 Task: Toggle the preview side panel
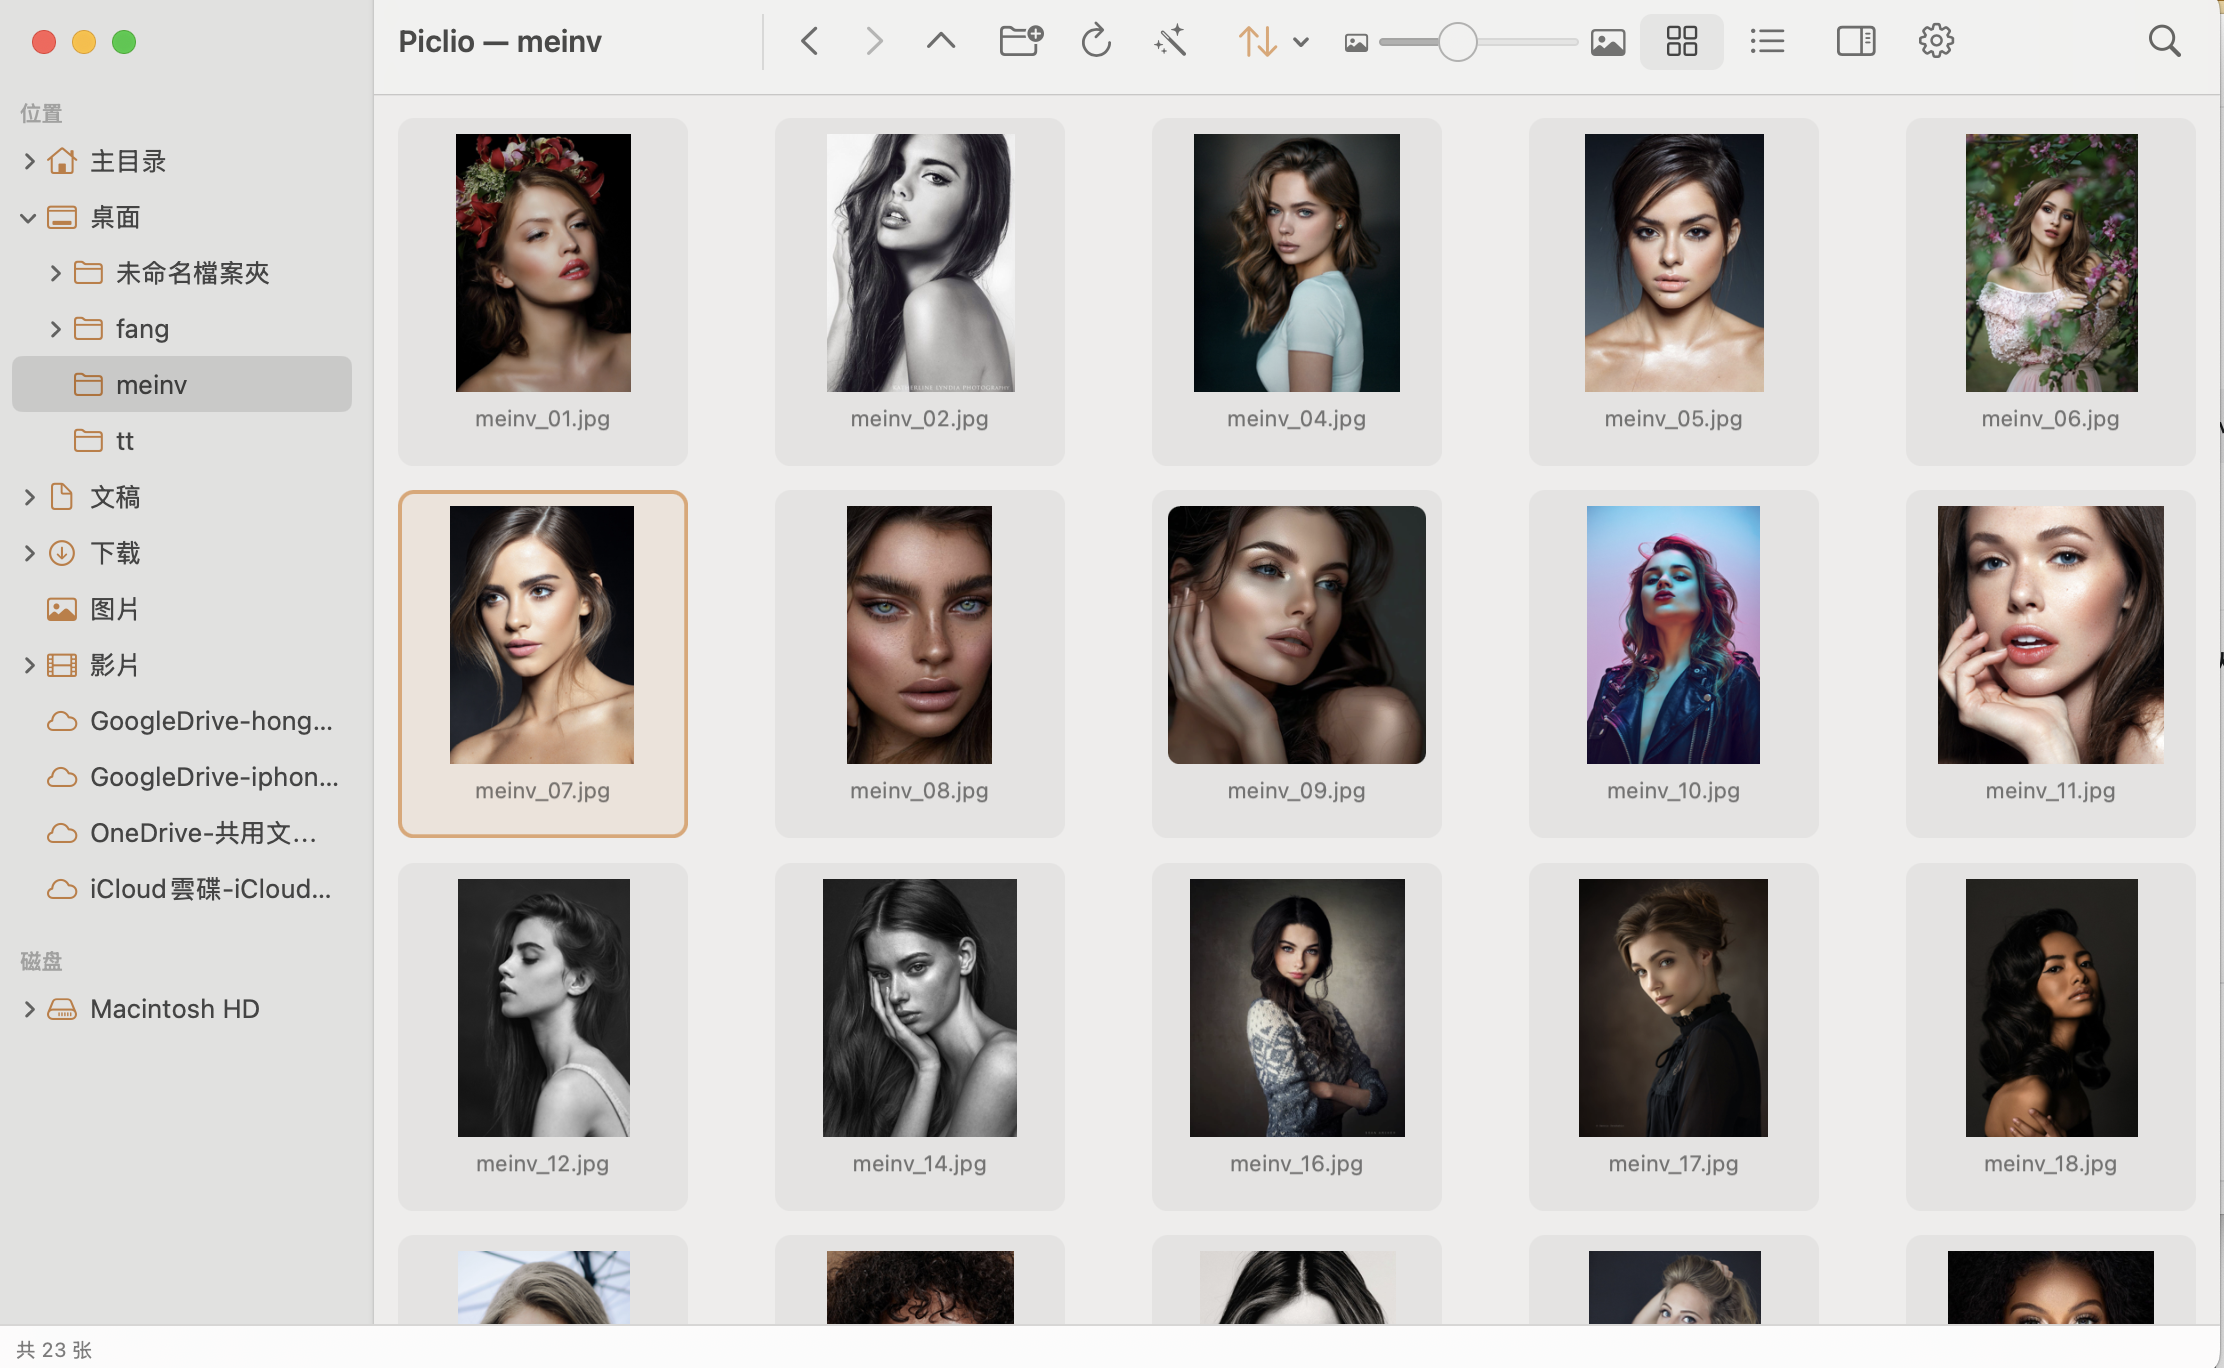(1856, 41)
